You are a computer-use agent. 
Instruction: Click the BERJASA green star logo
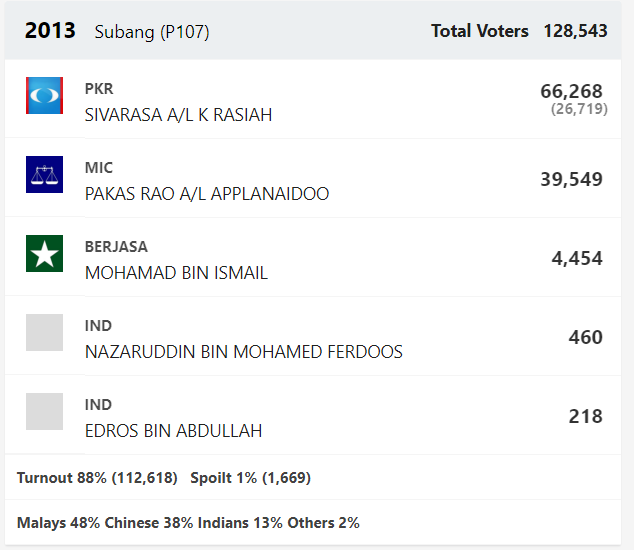pyautogui.click(x=44, y=254)
